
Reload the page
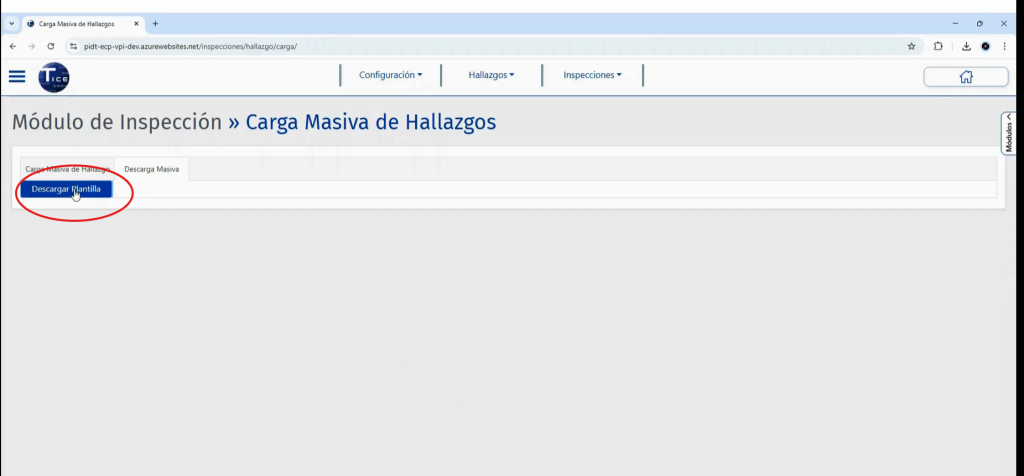[x=50, y=46]
